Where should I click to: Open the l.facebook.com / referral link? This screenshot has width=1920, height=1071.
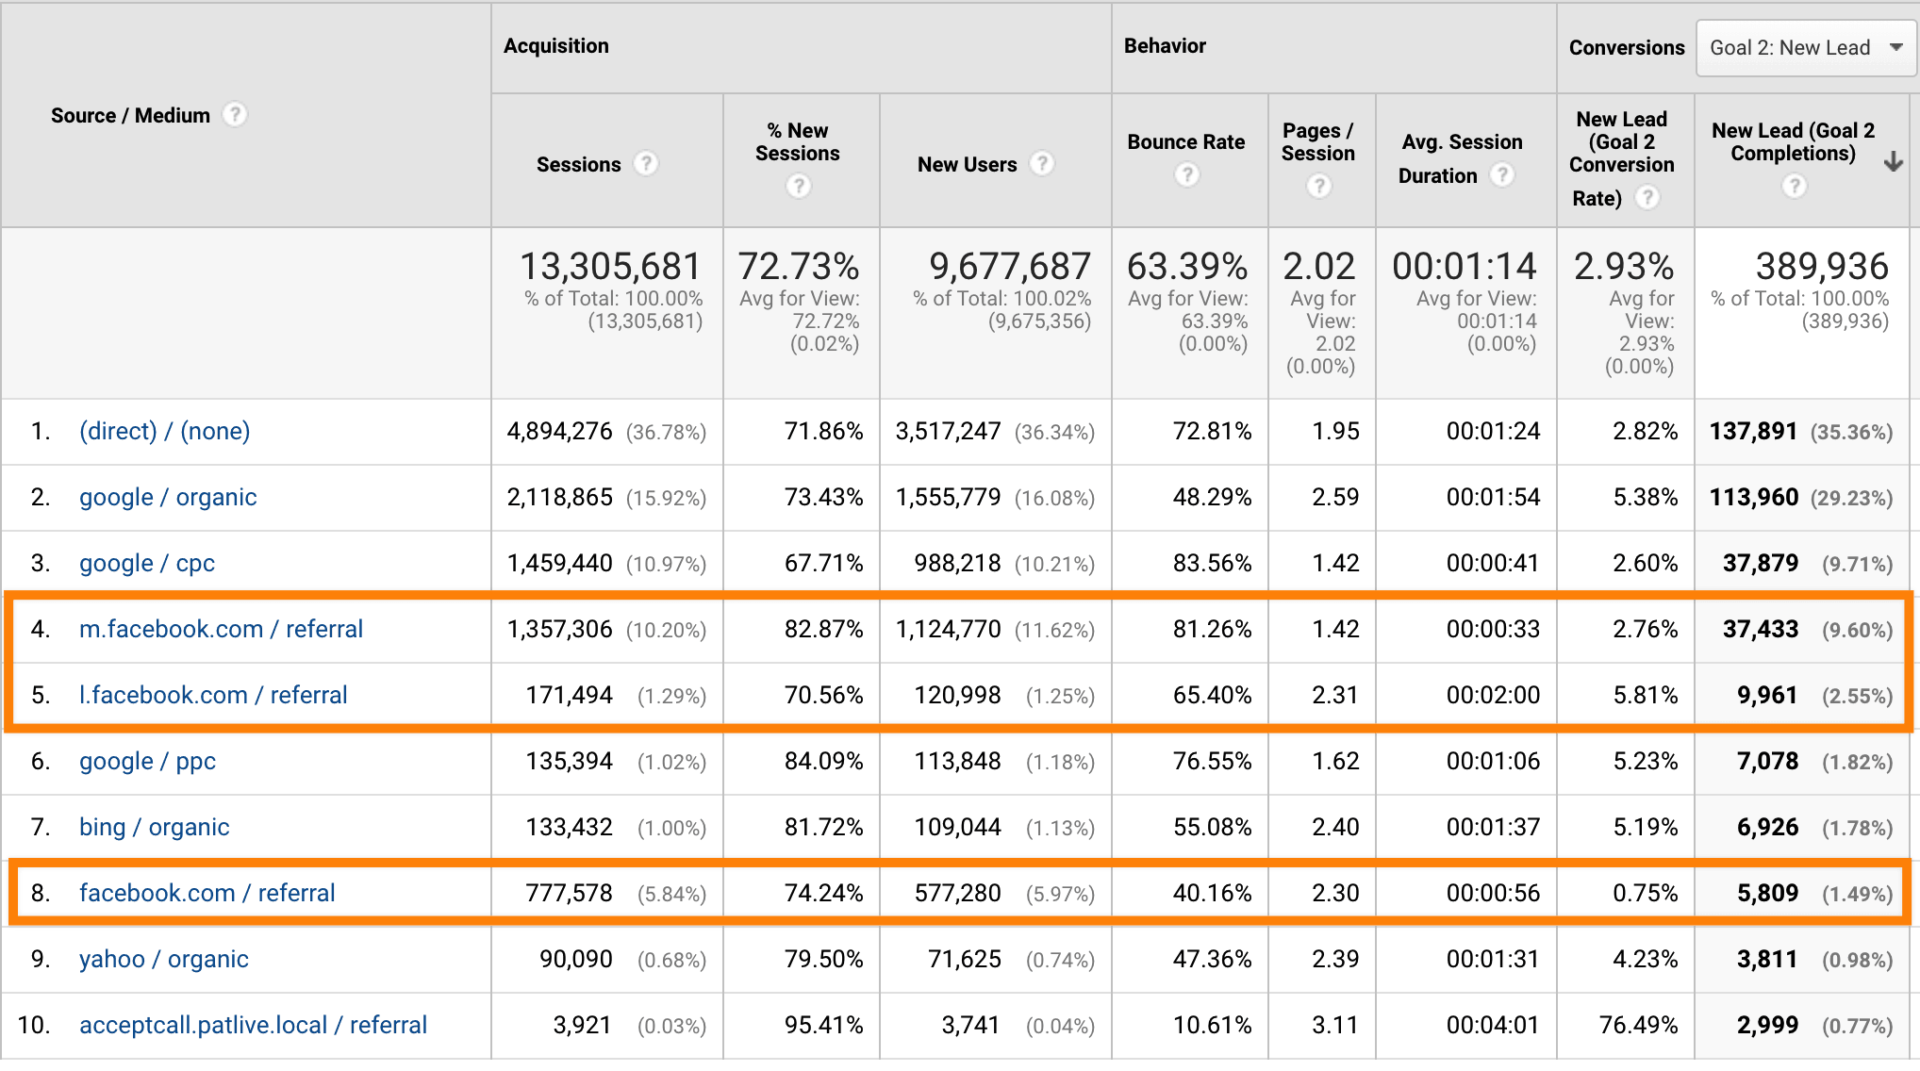213,695
